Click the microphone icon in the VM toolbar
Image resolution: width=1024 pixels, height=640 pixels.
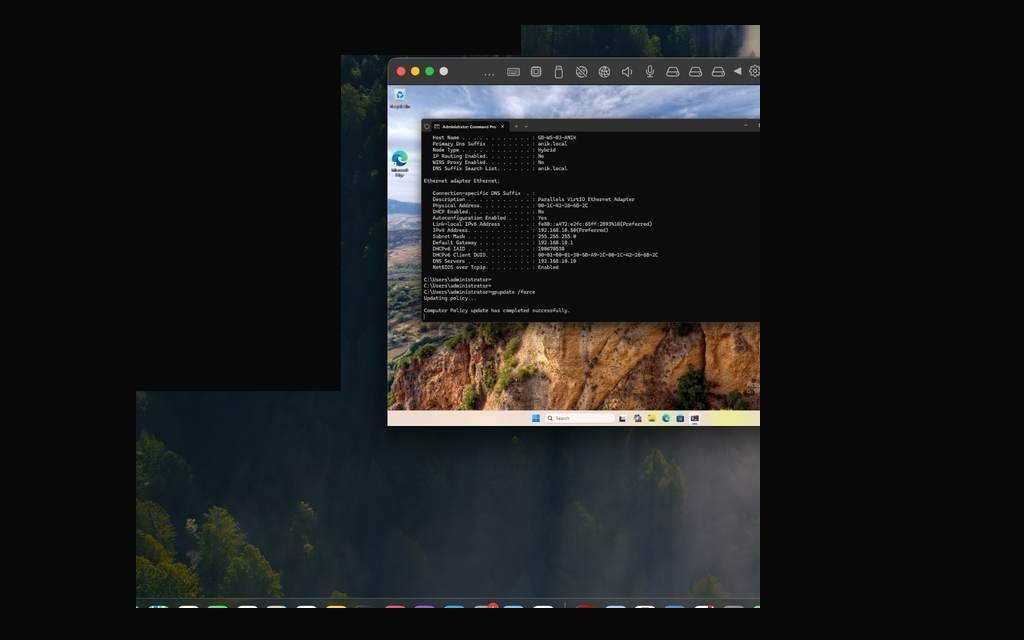(650, 72)
